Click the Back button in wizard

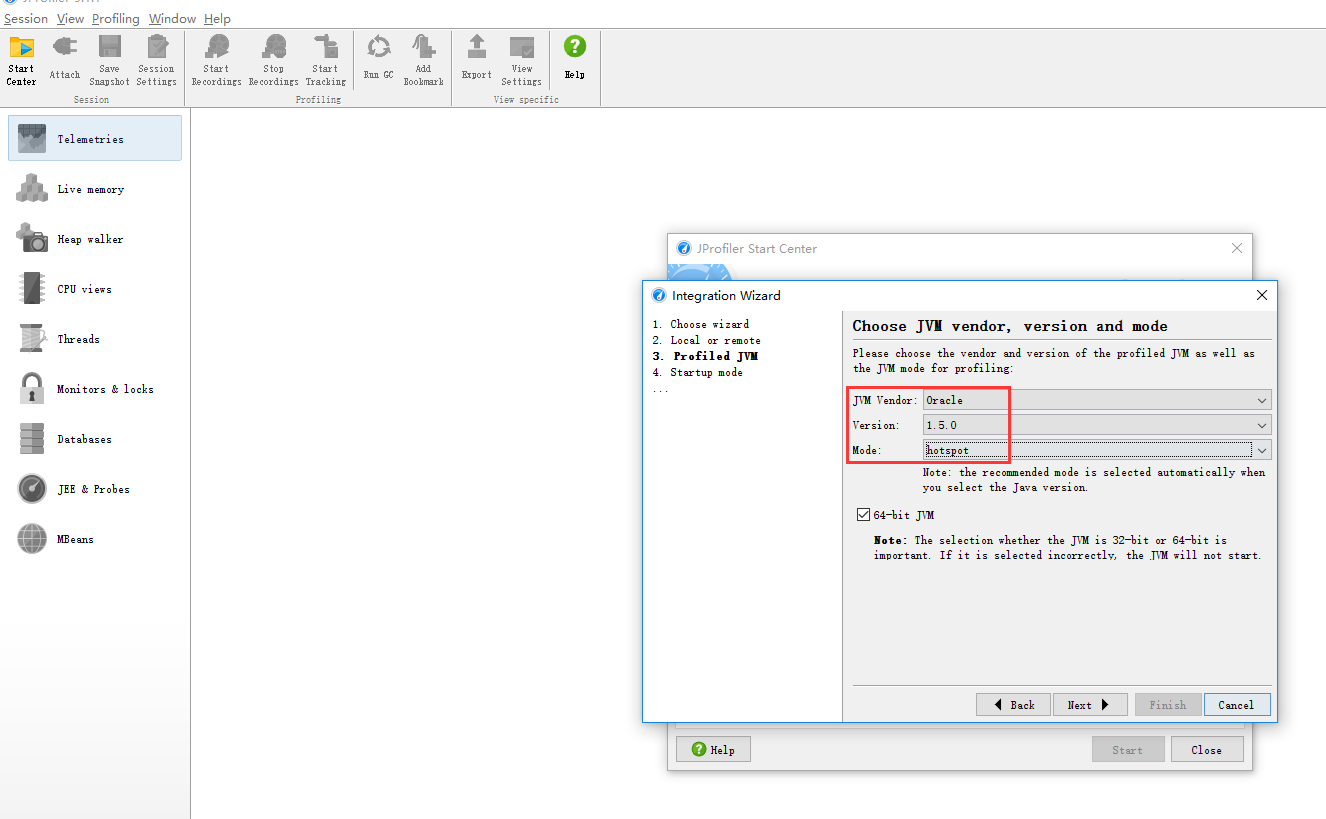(1013, 704)
